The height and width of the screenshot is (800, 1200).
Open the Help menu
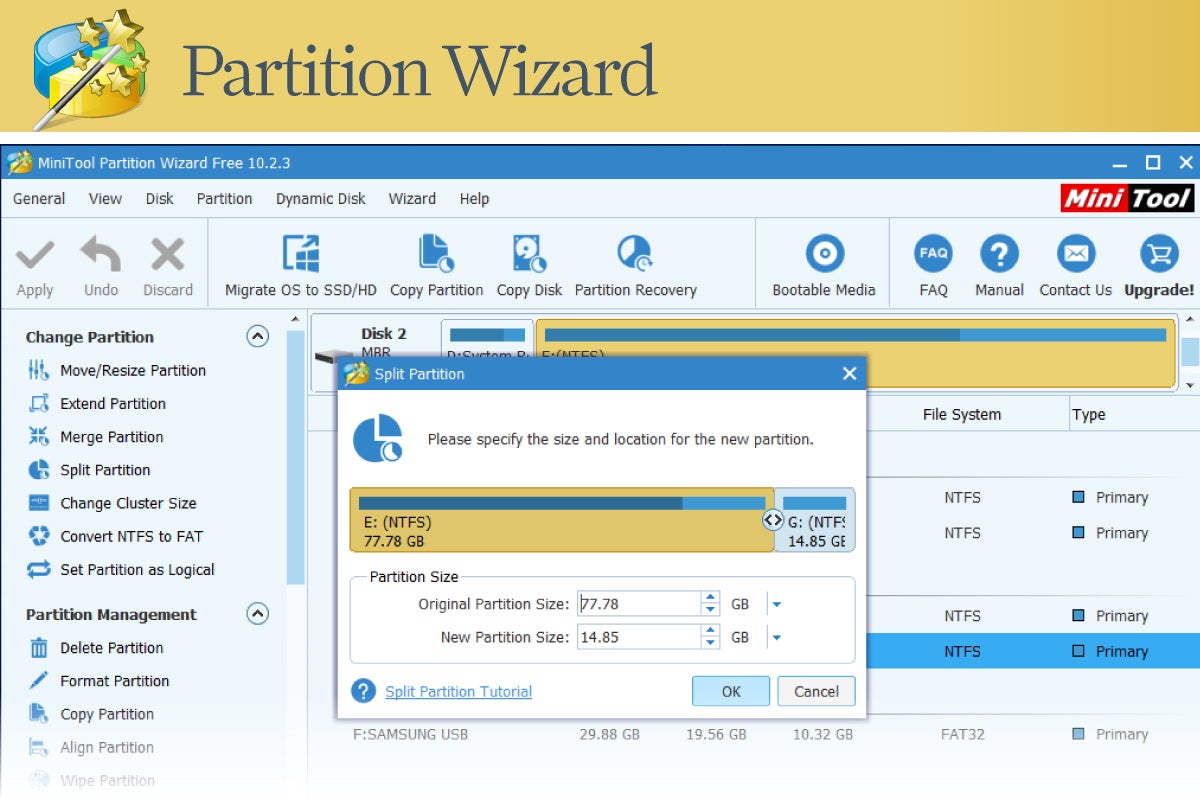pos(474,198)
